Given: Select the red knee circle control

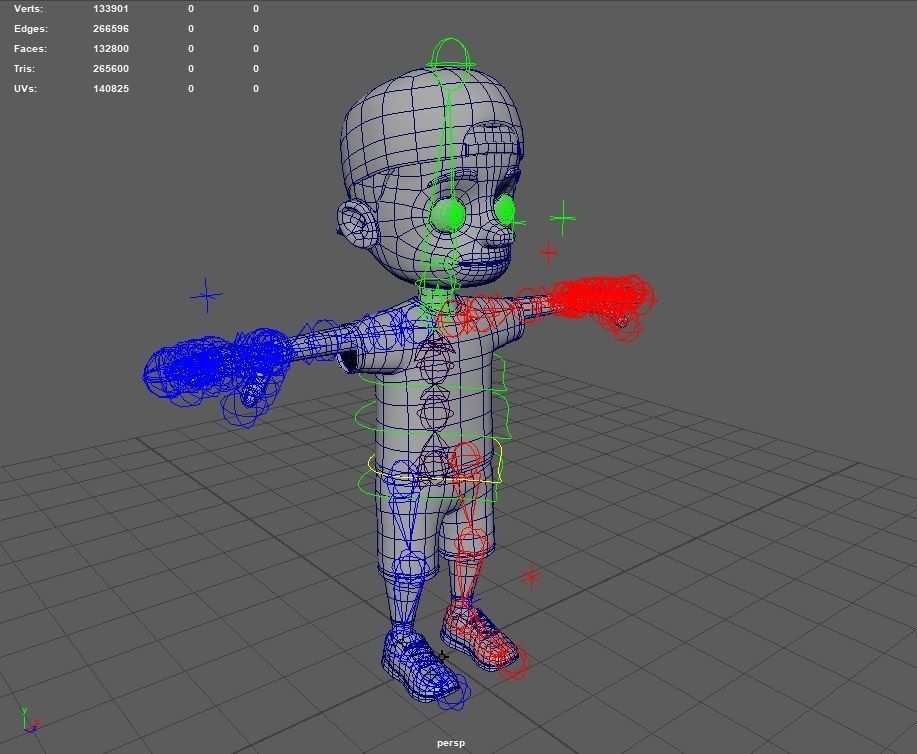Looking at the screenshot, I should pyautogui.click(x=472, y=543).
